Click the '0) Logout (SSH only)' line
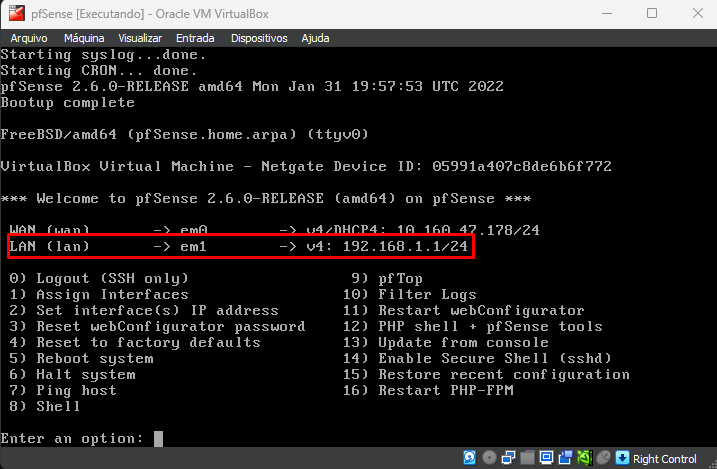The height and width of the screenshot is (469, 717). click(x=99, y=278)
